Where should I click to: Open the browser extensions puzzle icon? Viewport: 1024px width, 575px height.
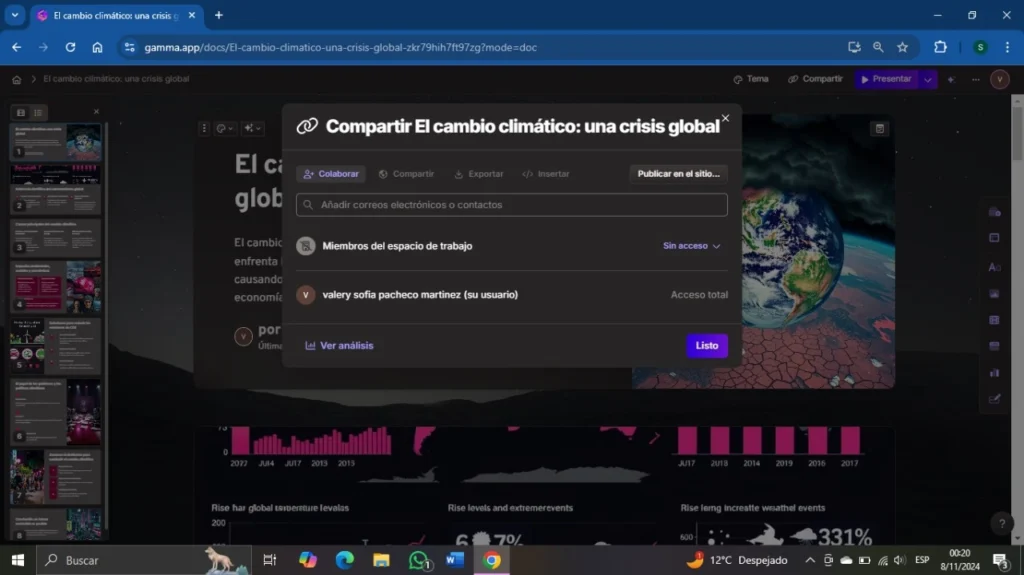point(940,47)
